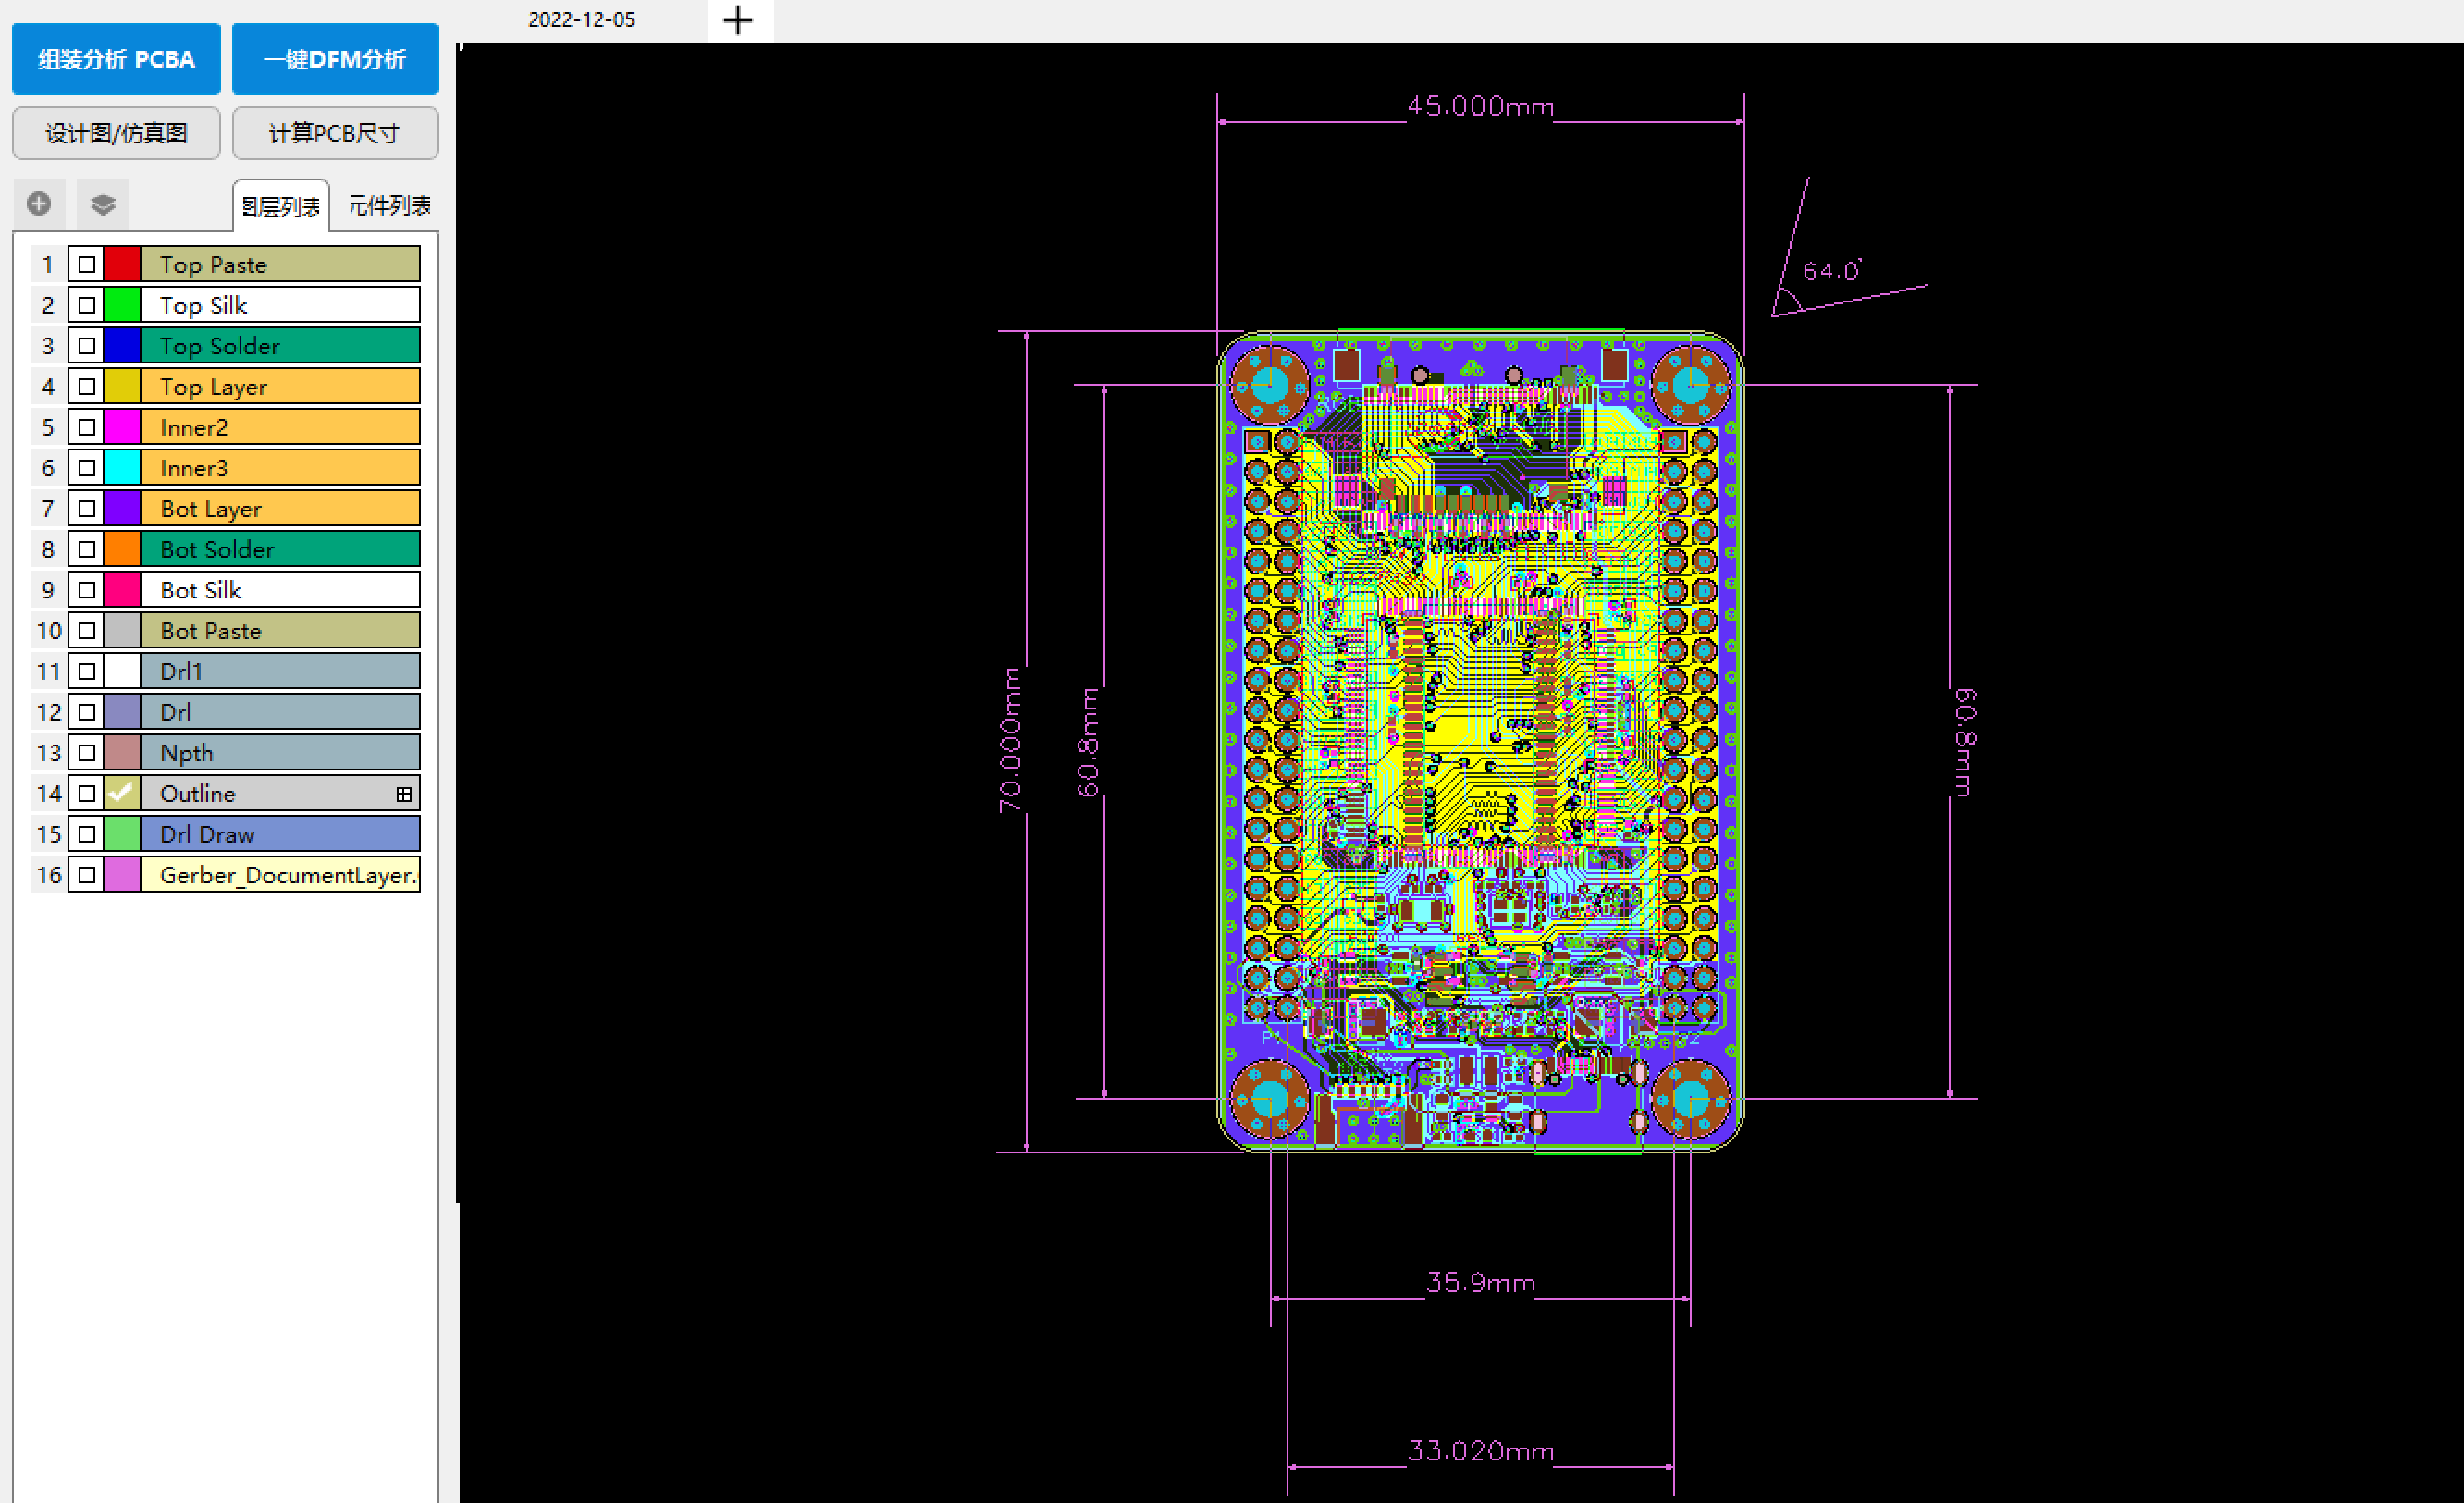Viewport: 2464px width, 1503px height.
Task: Open a new tab with the plus icon
Action: 738,20
